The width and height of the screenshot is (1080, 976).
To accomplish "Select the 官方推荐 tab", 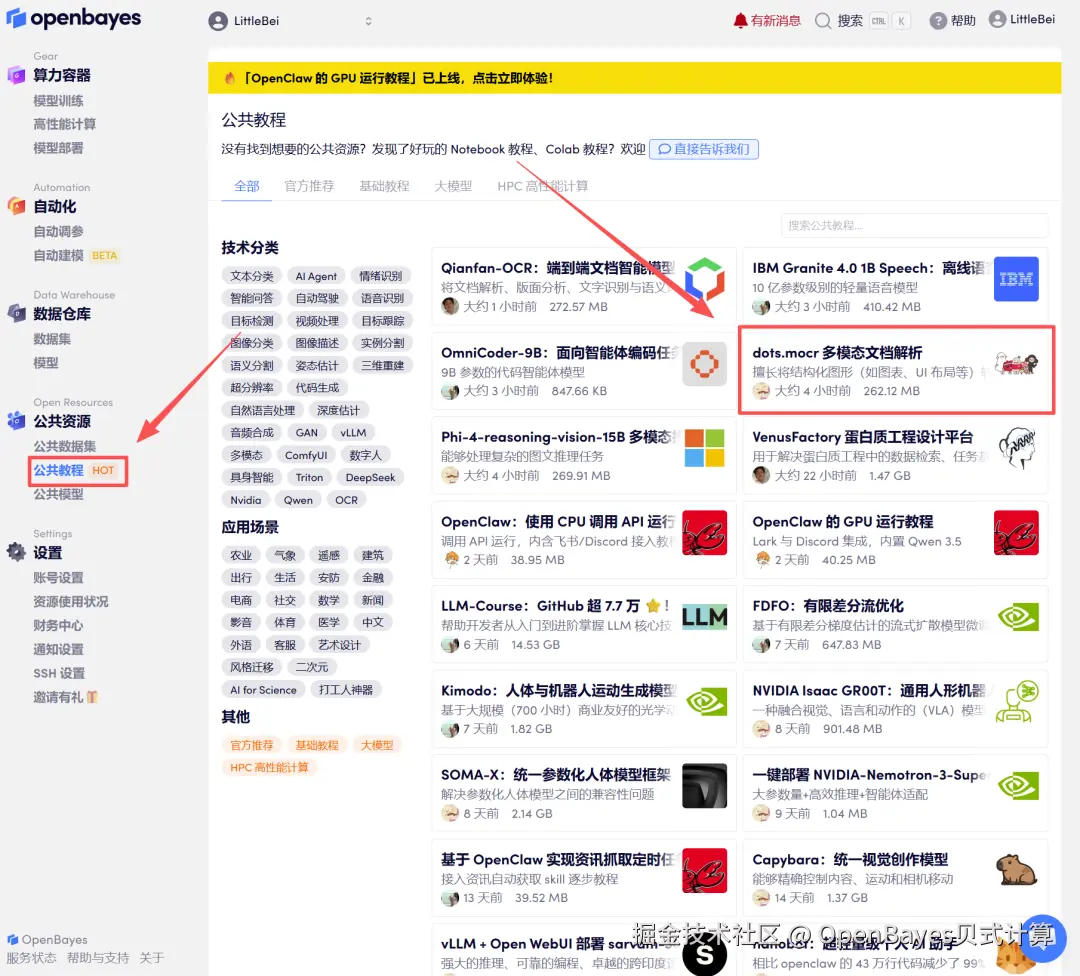I will [x=309, y=186].
